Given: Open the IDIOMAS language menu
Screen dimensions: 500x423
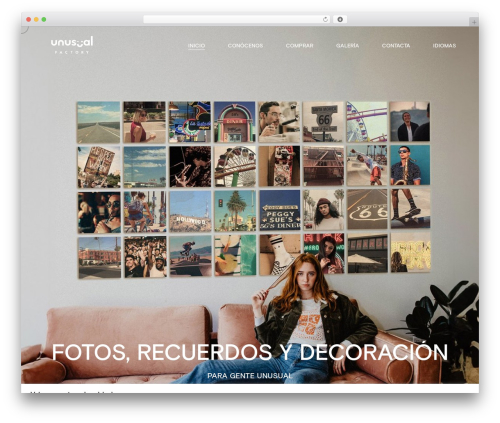Looking at the screenshot, I should point(444,46).
